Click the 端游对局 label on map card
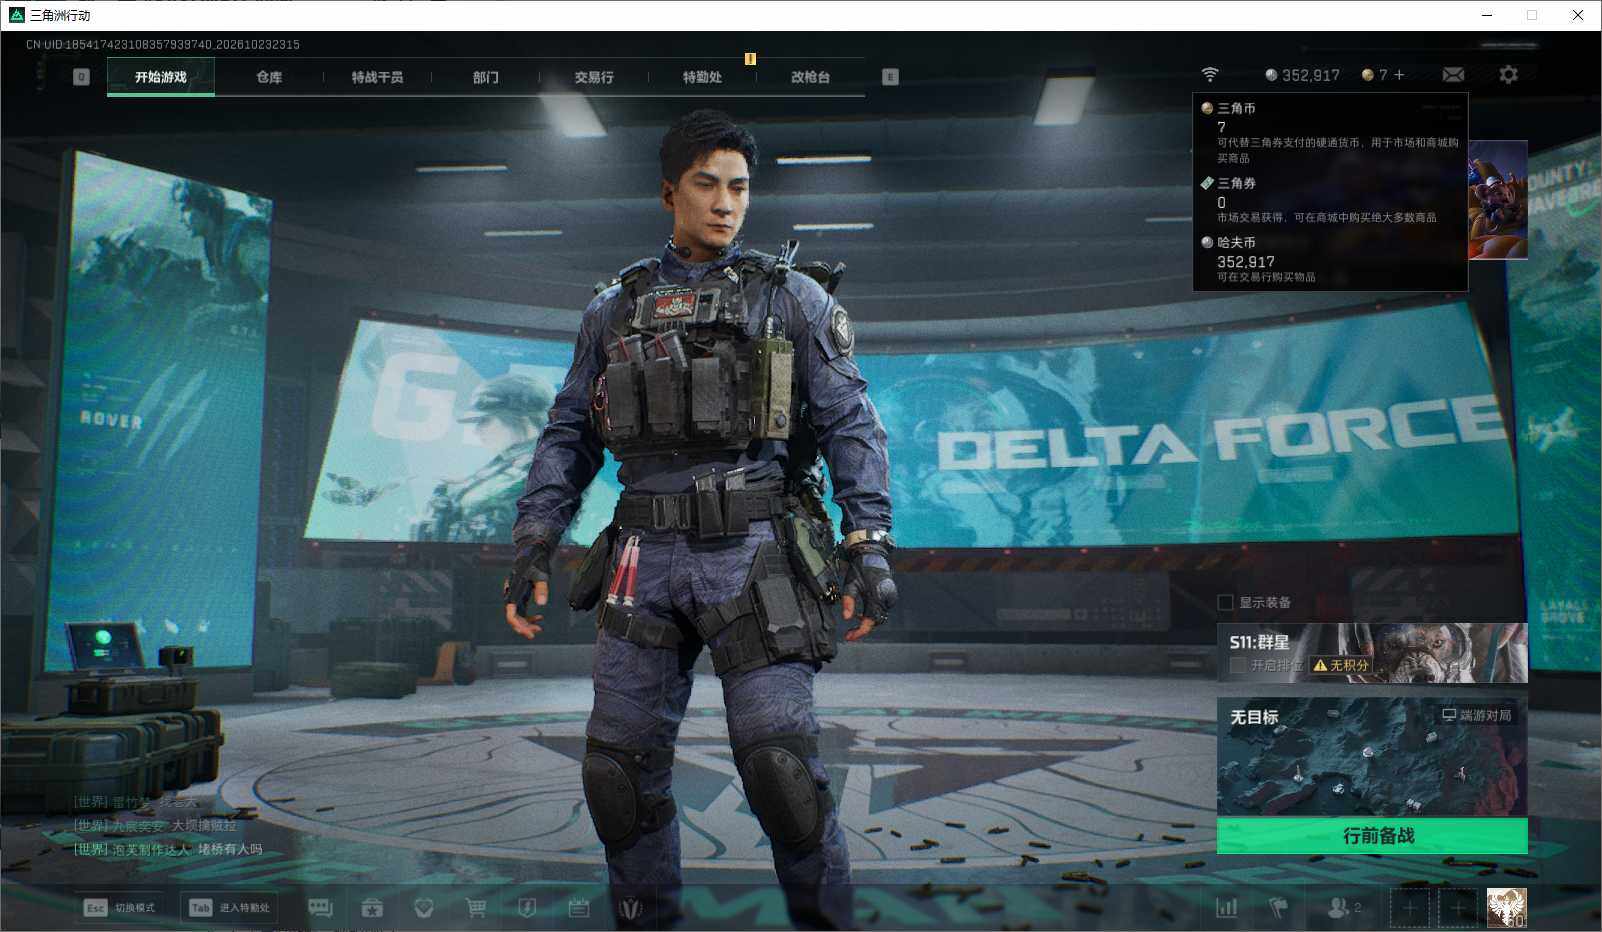 1477,715
